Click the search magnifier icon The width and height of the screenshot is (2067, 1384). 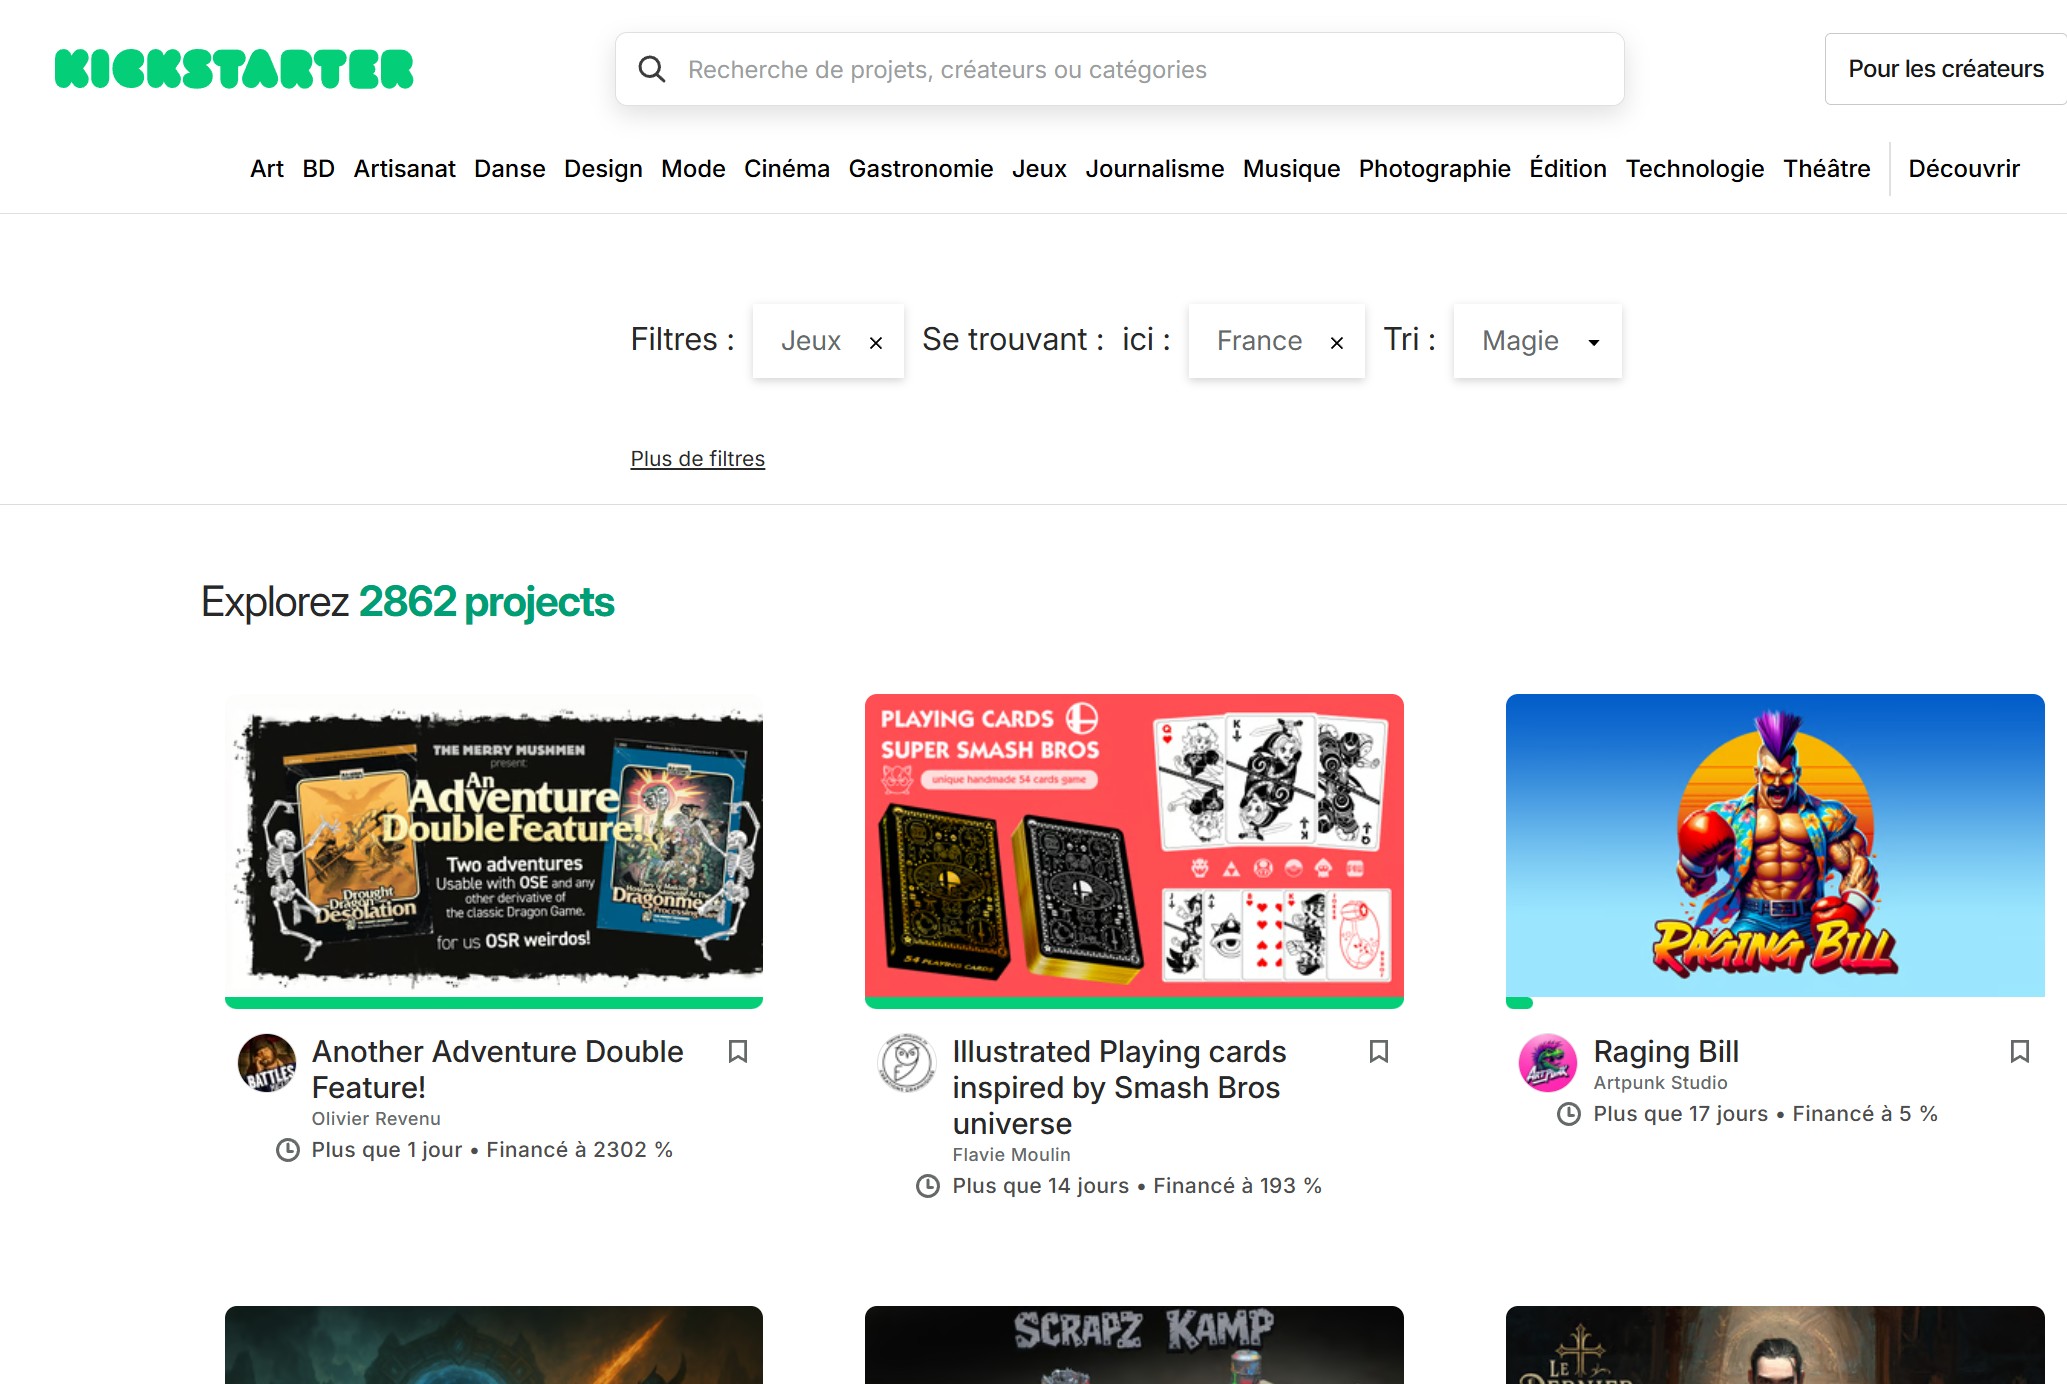point(652,69)
